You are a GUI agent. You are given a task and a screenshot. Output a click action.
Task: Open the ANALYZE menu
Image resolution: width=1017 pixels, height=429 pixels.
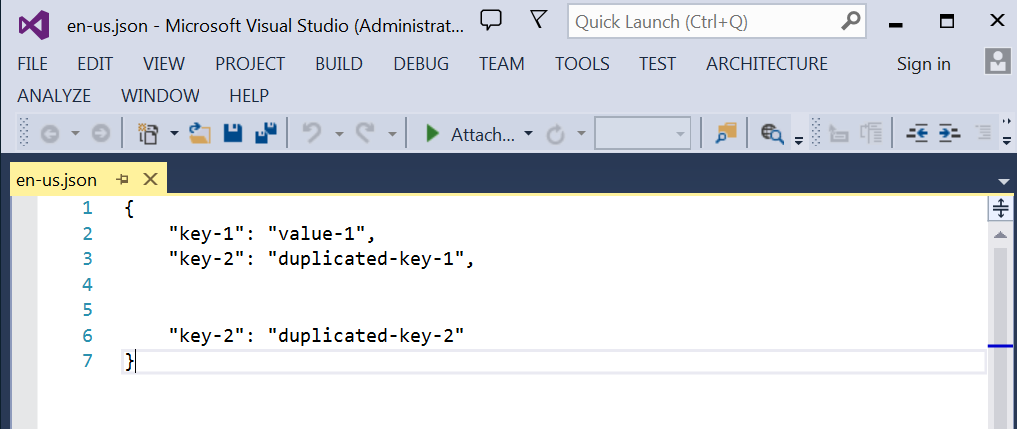54,96
